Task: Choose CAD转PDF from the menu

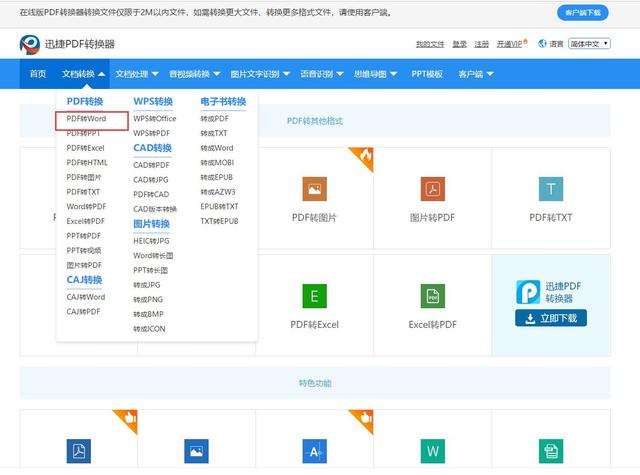Action: [151, 165]
